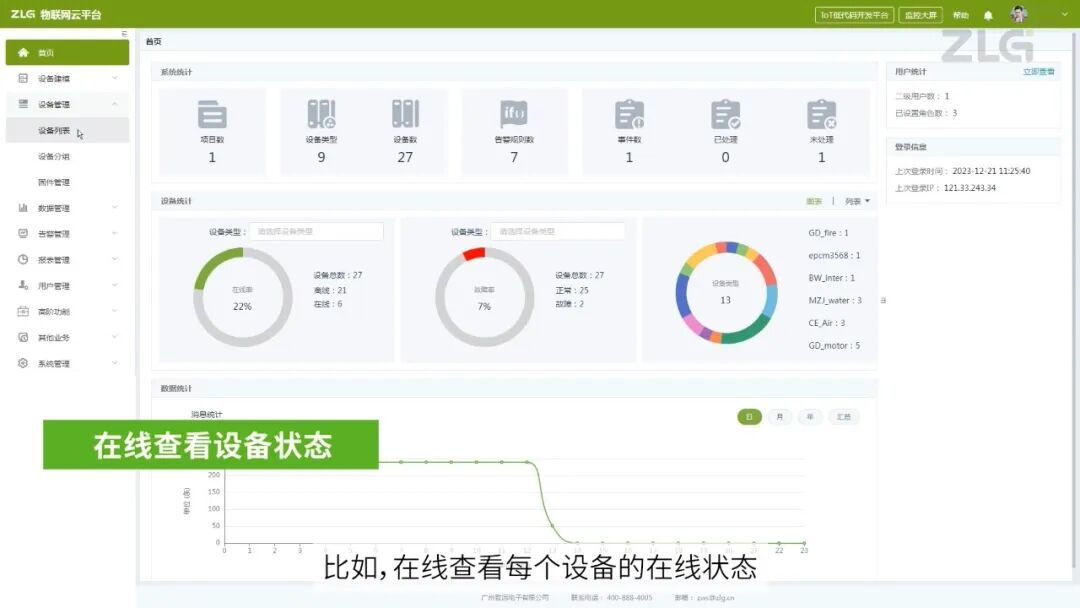Collapse the 设备管理 menu chevron
Image resolution: width=1080 pixels, height=608 pixels.
pos(114,104)
